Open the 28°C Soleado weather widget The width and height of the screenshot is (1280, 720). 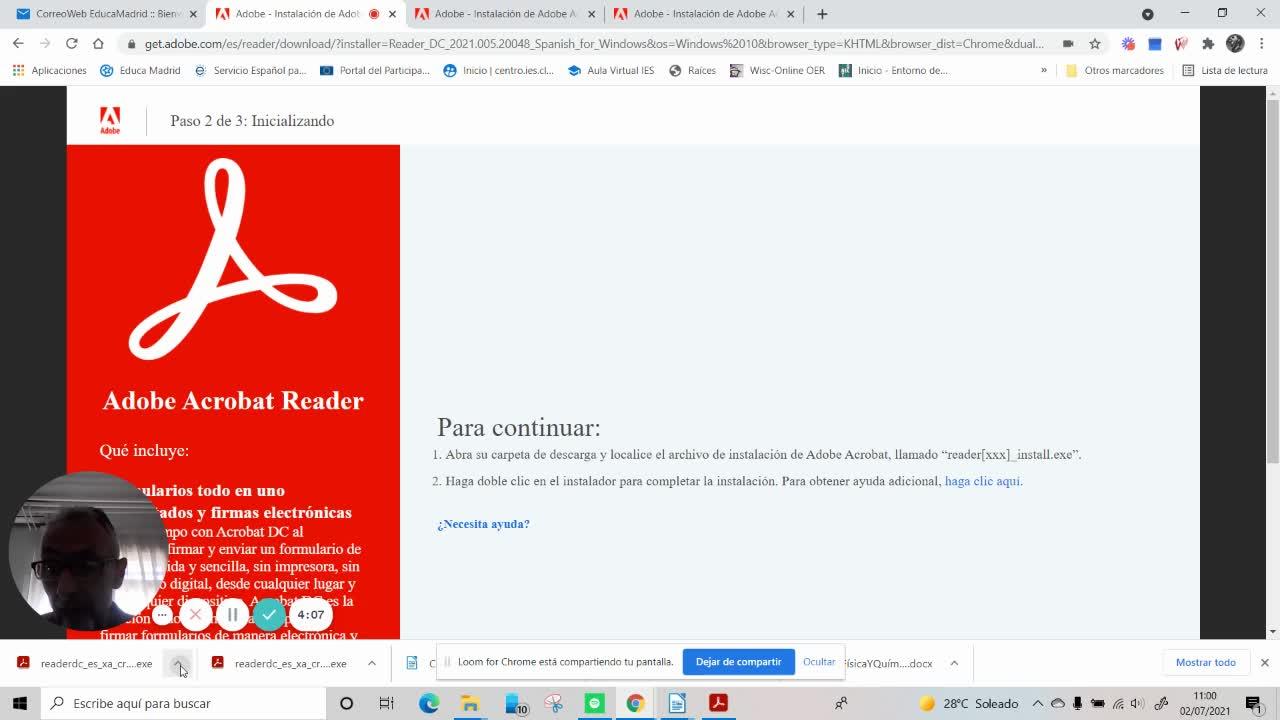point(969,703)
